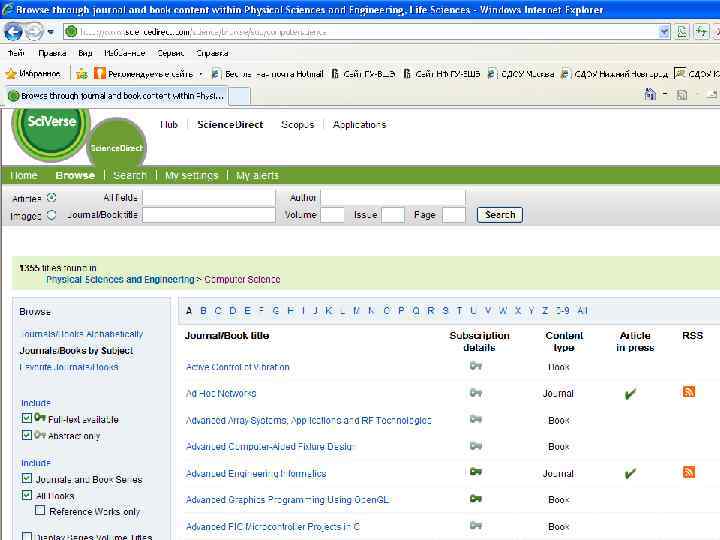
Task: Open the Physical Sciences and Engineering breadcrumb link
Action: click(x=120, y=279)
